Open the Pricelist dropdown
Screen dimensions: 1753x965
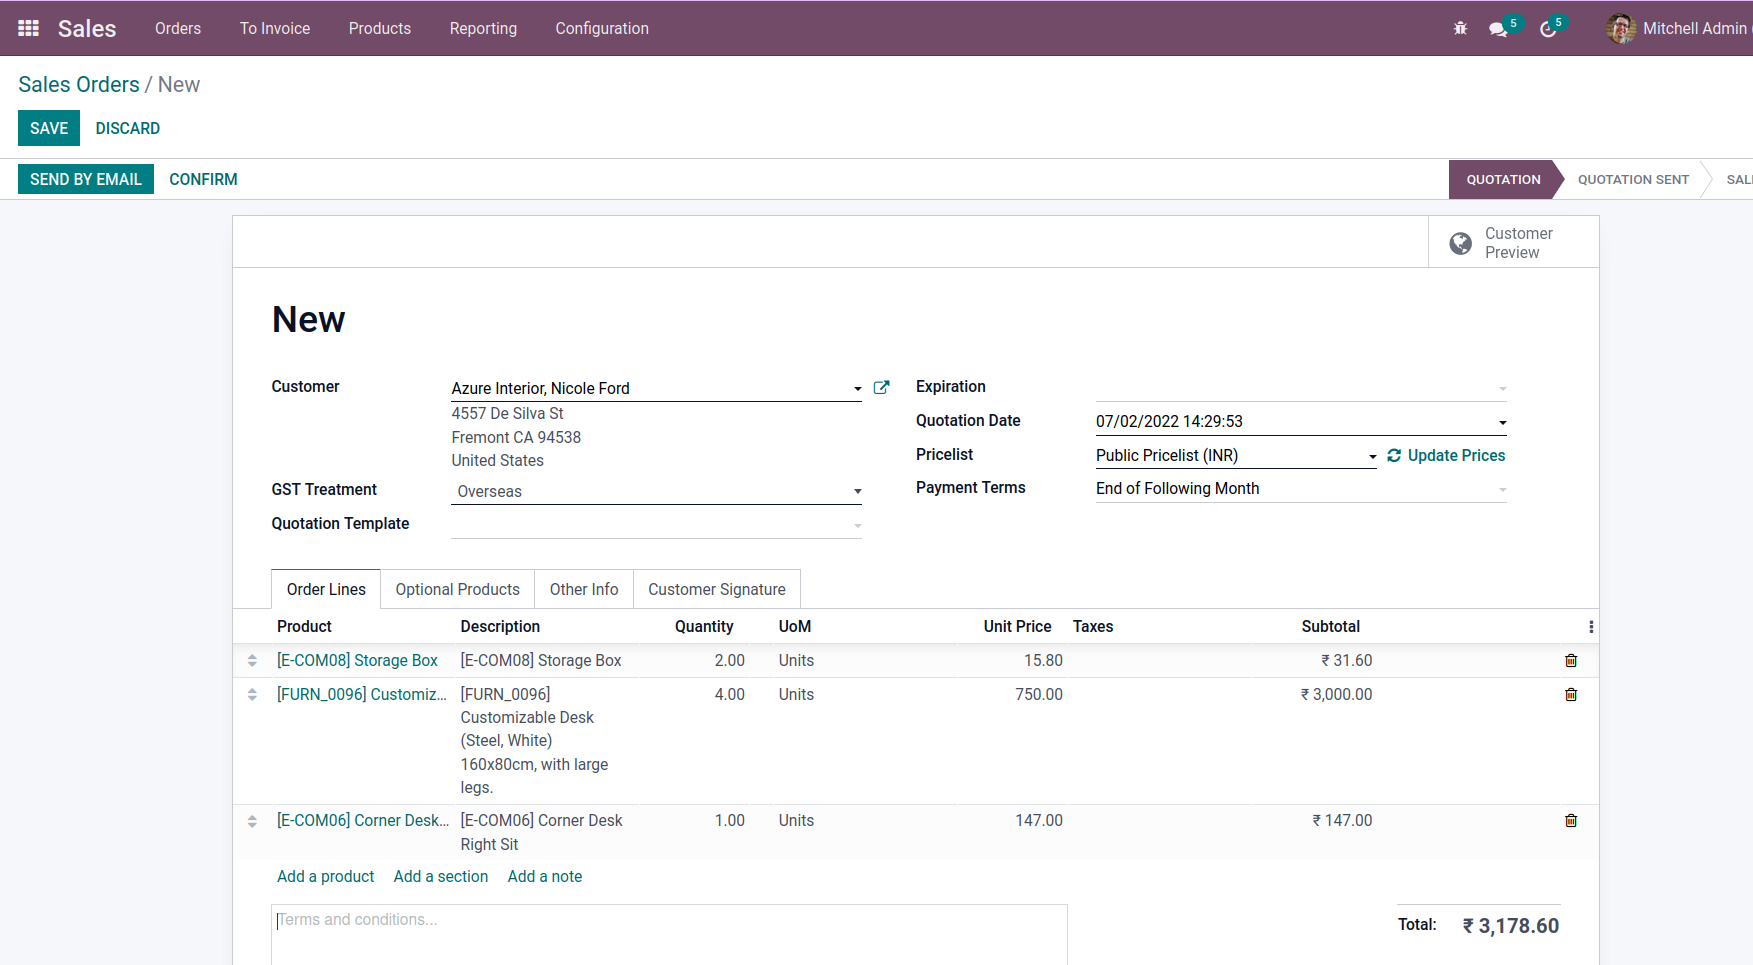1372,456
